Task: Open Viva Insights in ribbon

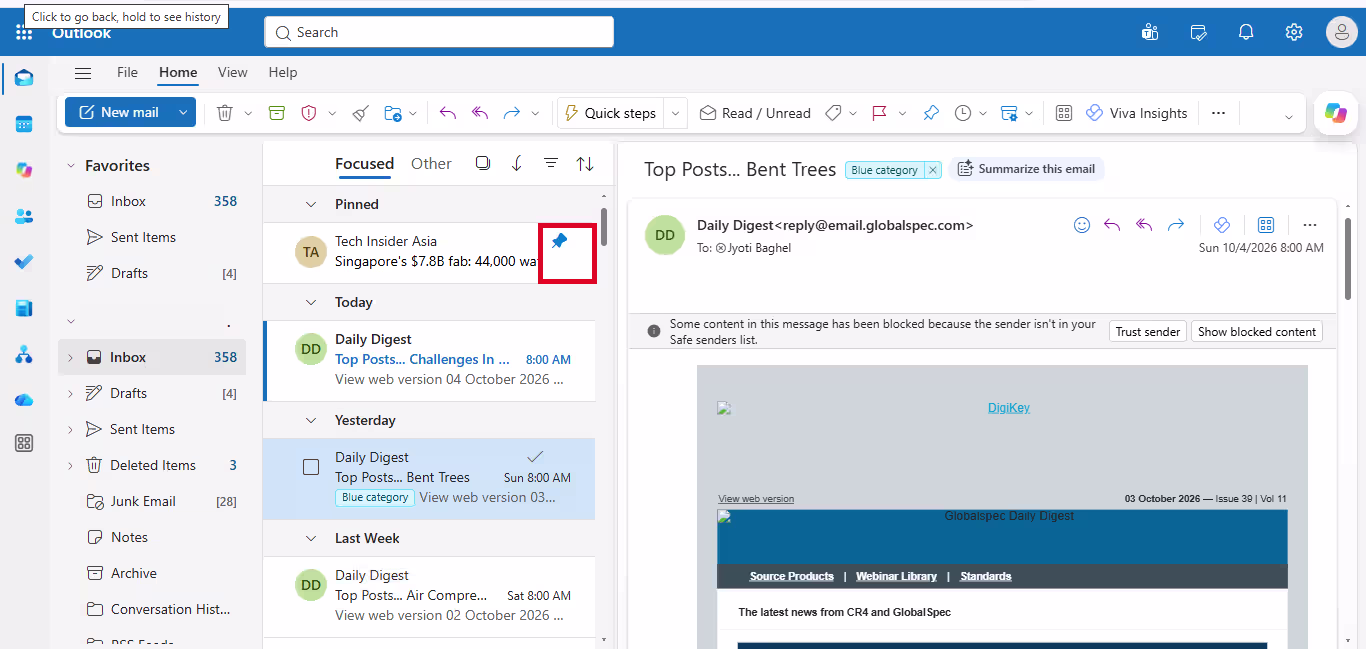Action: (1136, 113)
